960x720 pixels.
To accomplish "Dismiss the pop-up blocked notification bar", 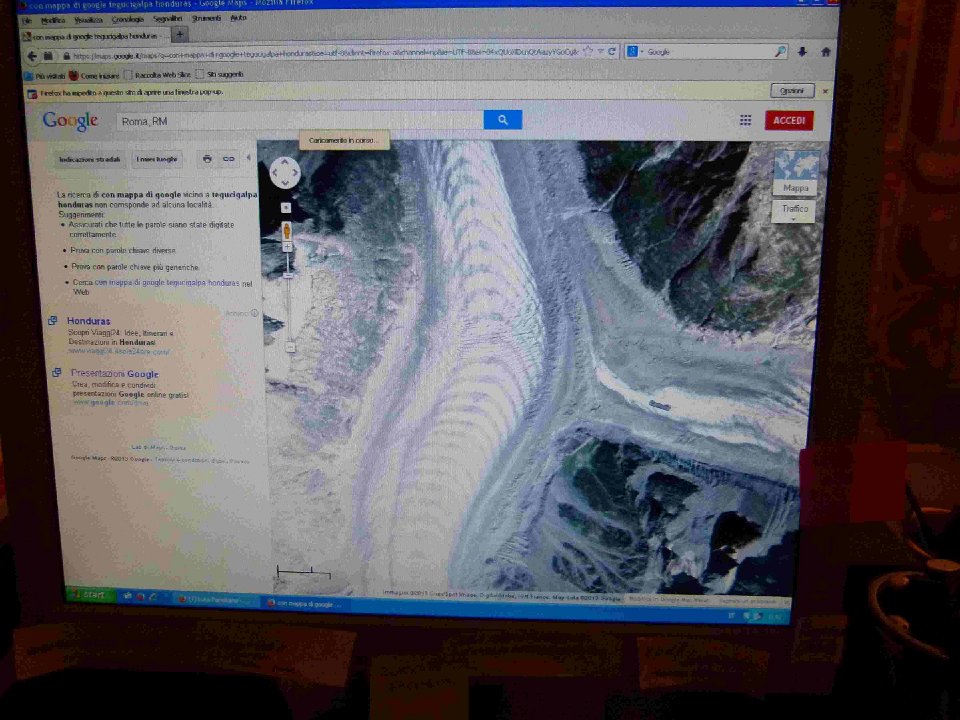I will click(x=825, y=91).
